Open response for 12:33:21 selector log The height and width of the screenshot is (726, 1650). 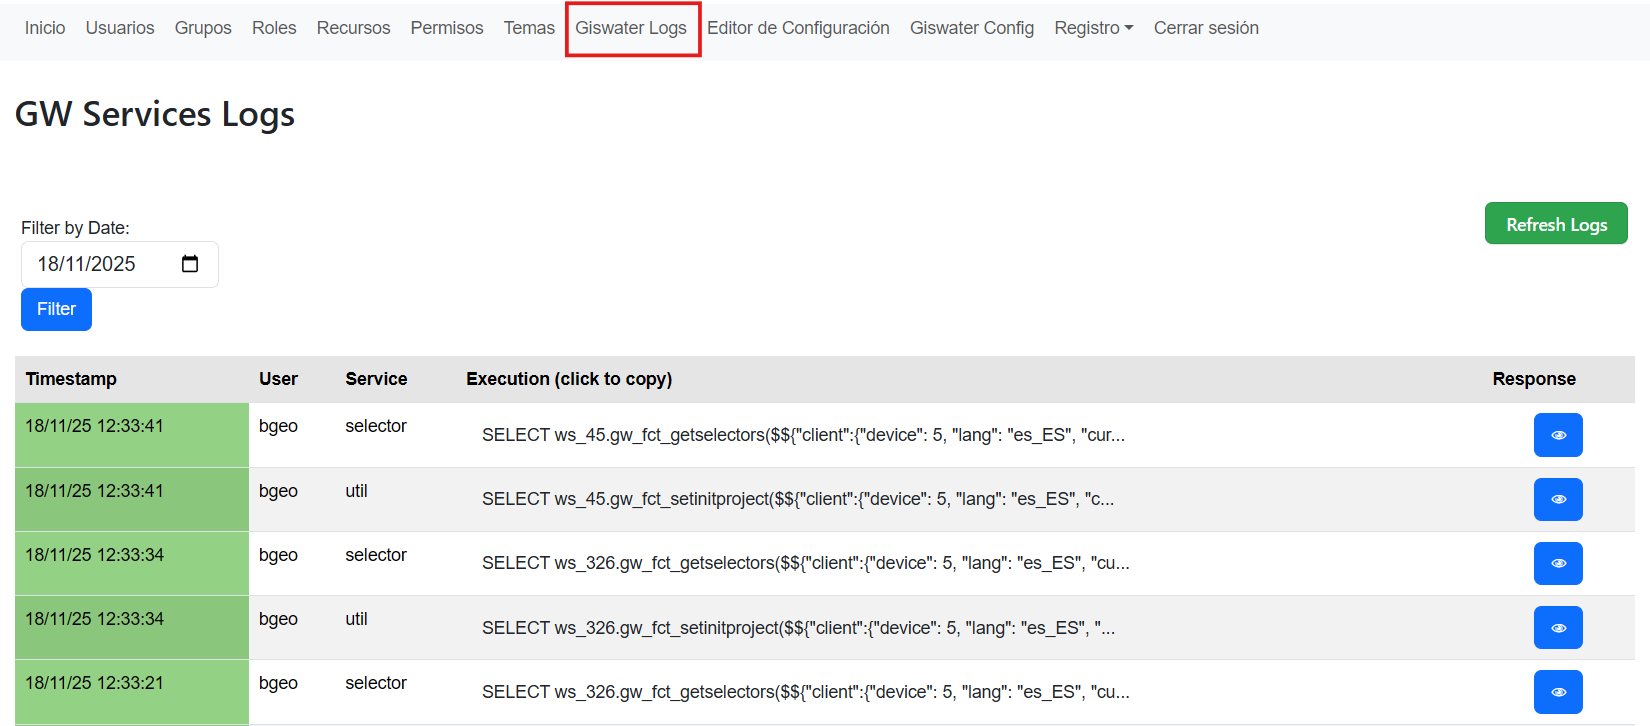(x=1557, y=692)
